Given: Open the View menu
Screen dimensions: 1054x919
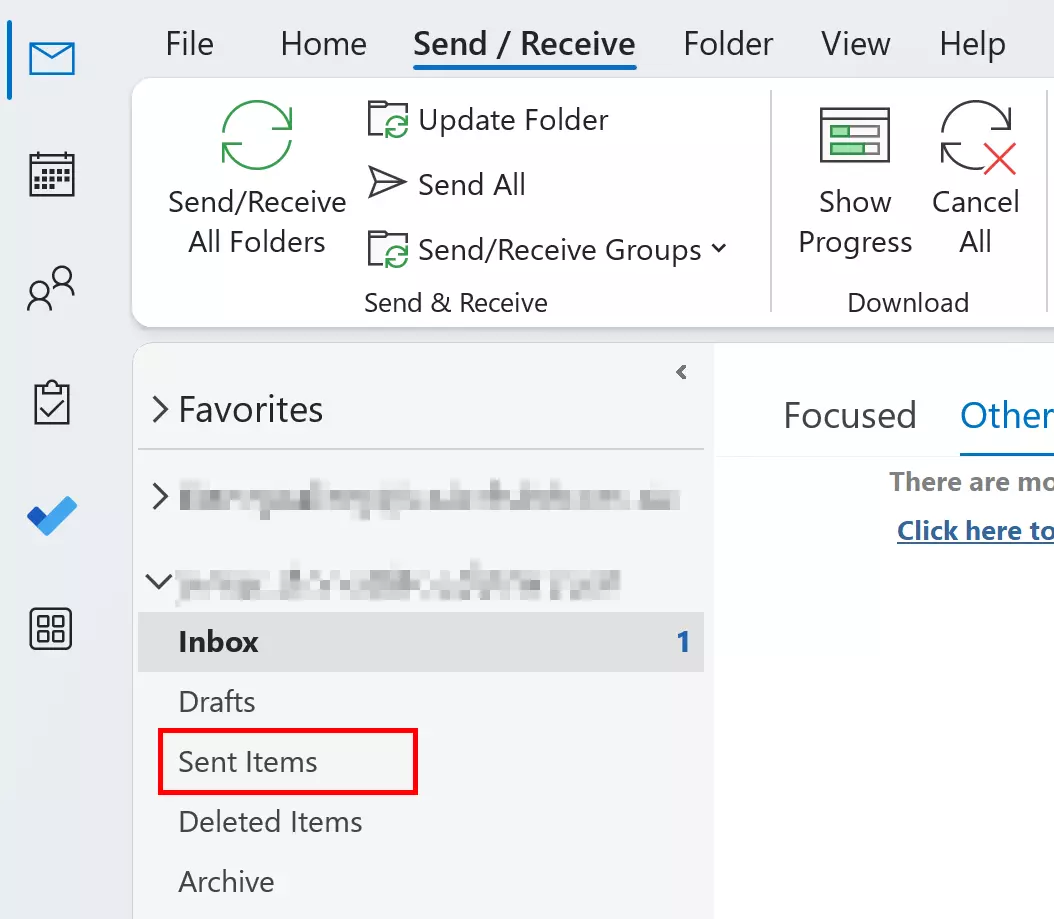Looking at the screenshot, I should (x=855, y=44).
